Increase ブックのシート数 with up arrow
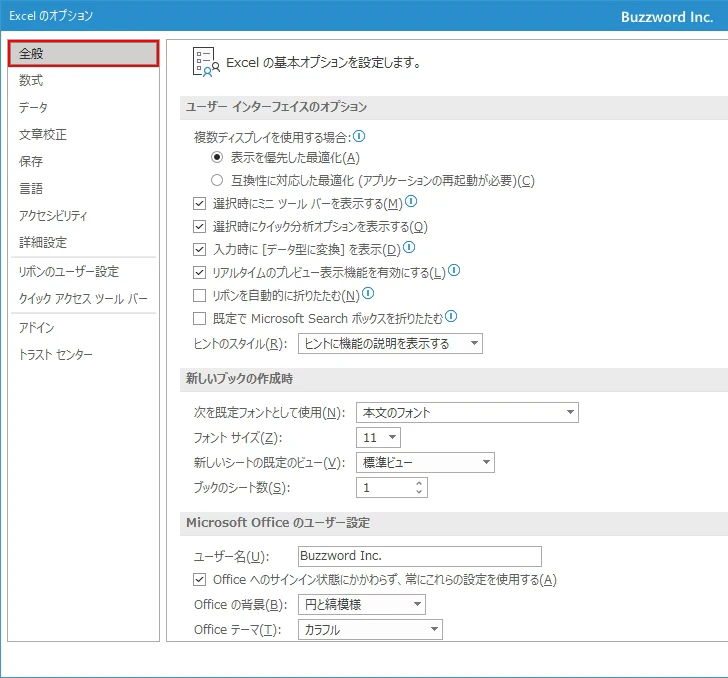This screenshot has width=728, height=678. point(419,483)
